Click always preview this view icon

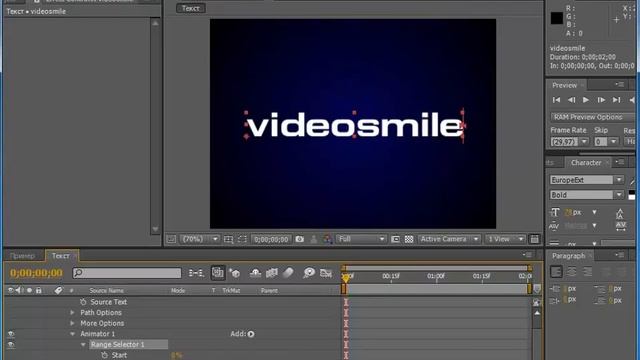point(171,239)
